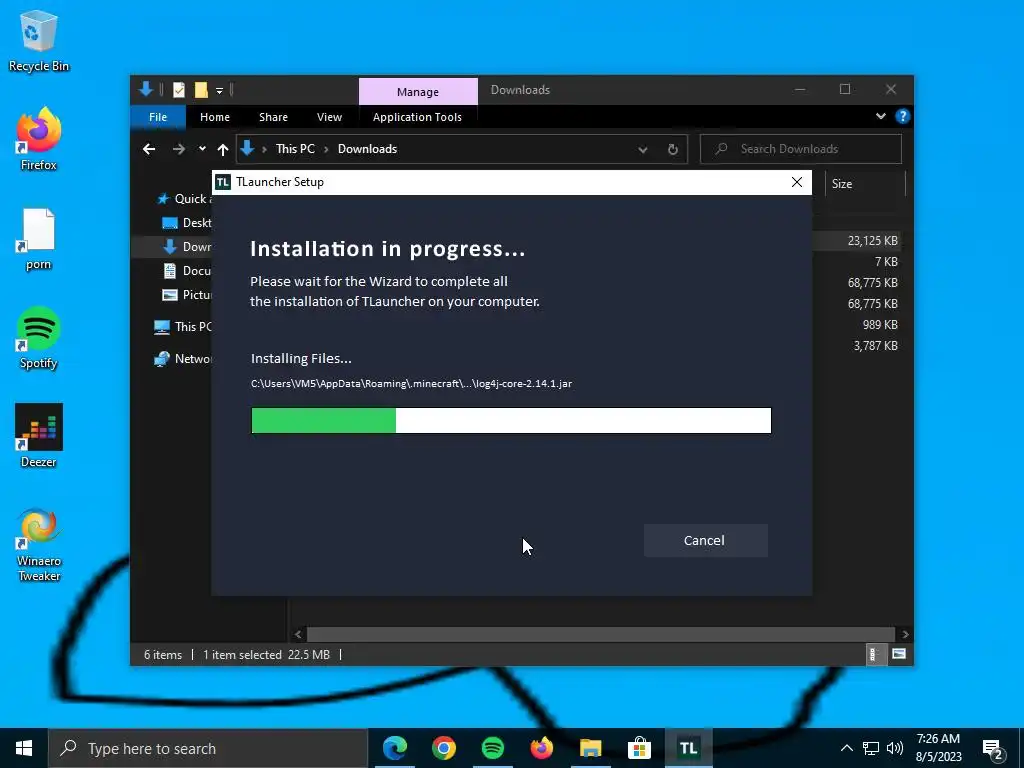Open the Share ribbon tab
Image resolution: width=1024 pixels, height=768 pixels.
pos(273,117)
